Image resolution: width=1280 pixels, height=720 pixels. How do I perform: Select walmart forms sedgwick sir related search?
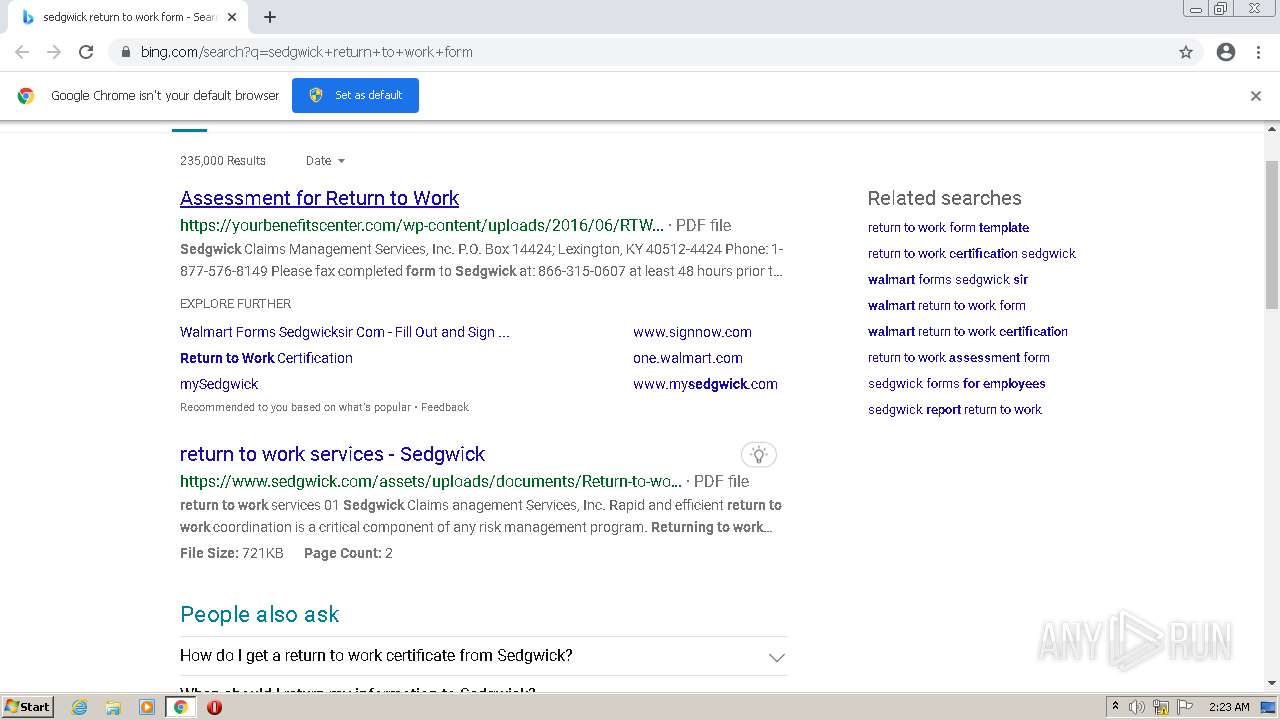click(948, 280)
